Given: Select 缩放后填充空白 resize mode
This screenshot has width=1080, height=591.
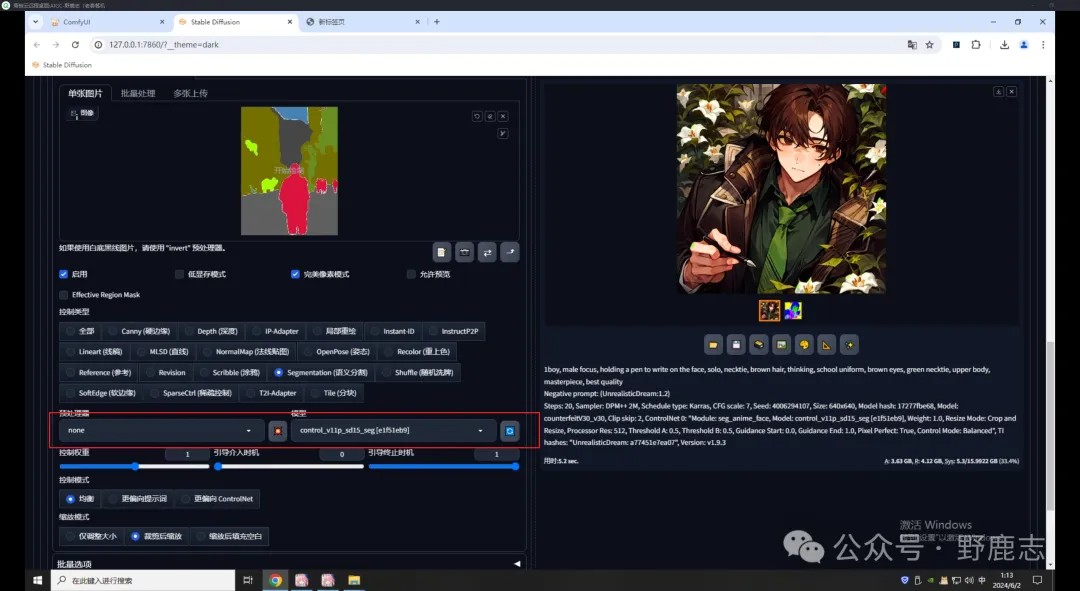Looking at the screenshot, I should [x=228, y=536].
